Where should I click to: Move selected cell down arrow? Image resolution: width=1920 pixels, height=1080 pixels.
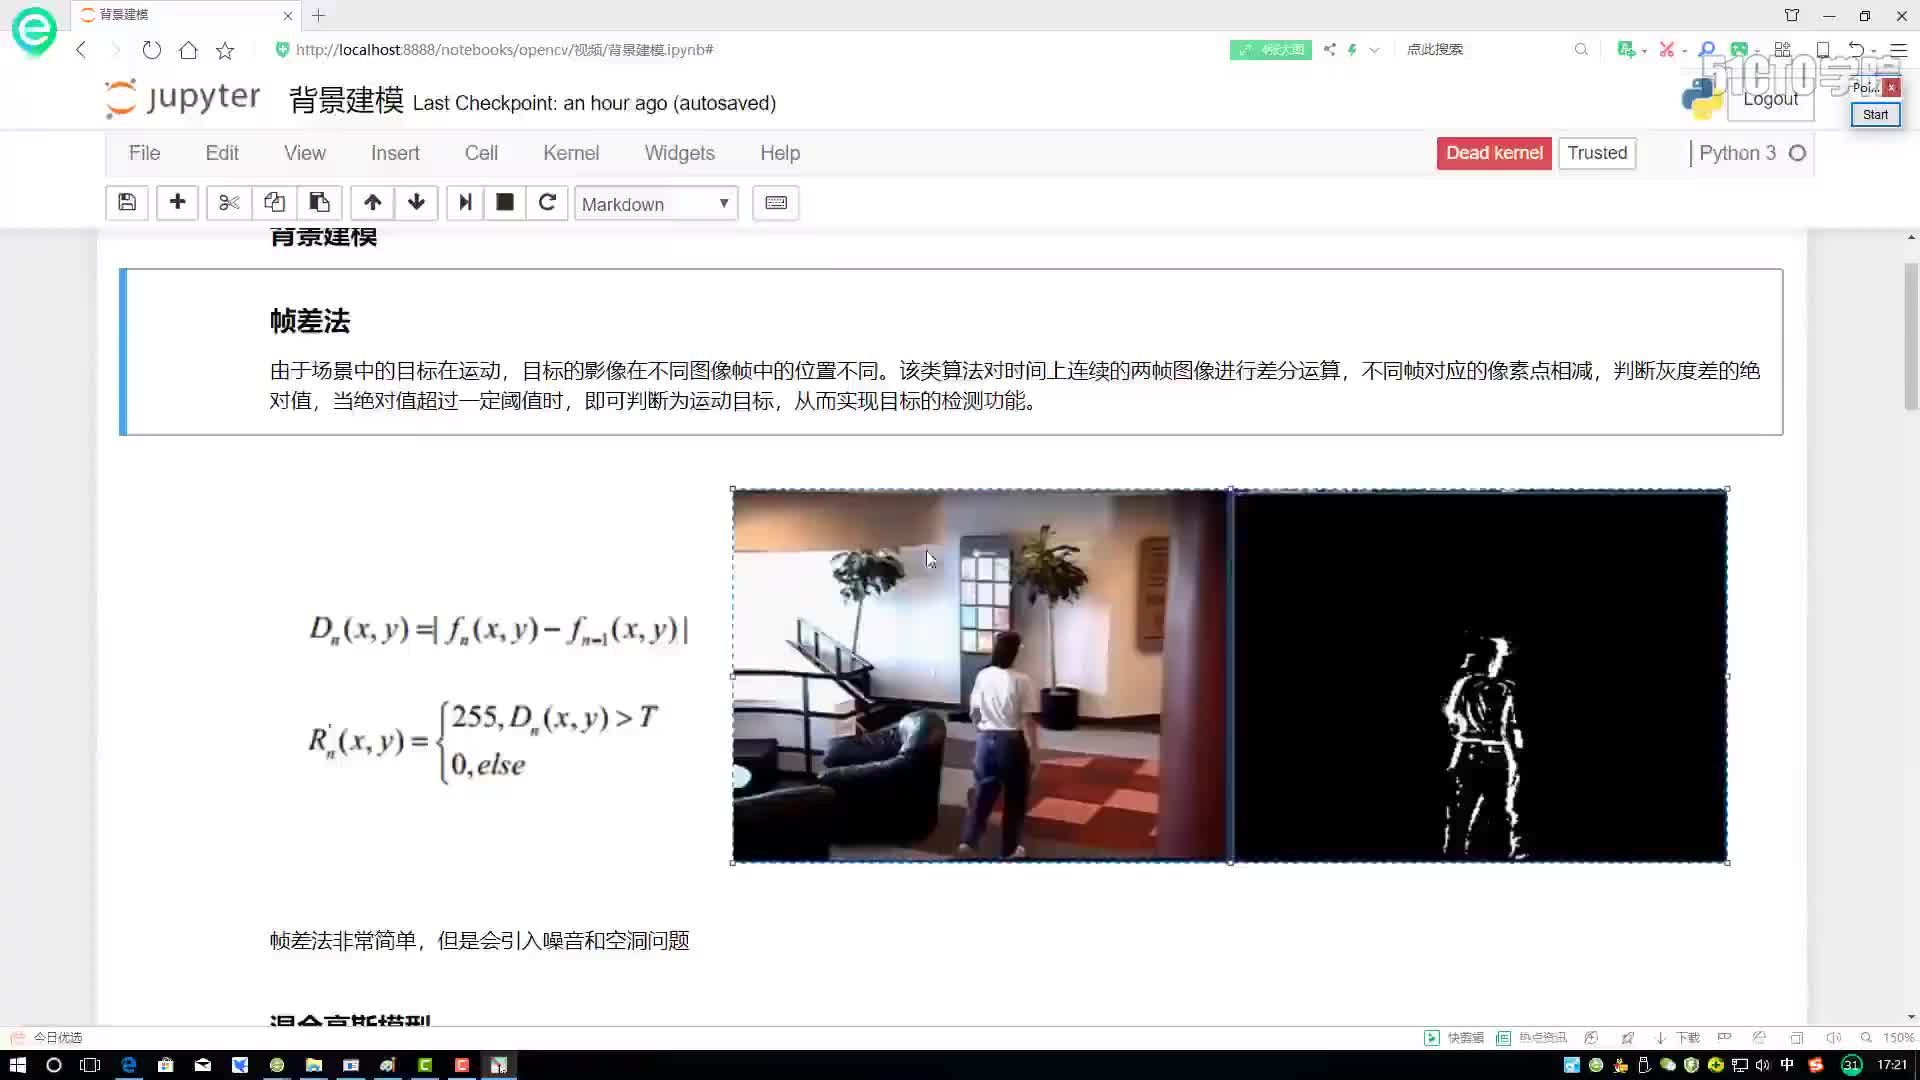click(x=416, y=203)
